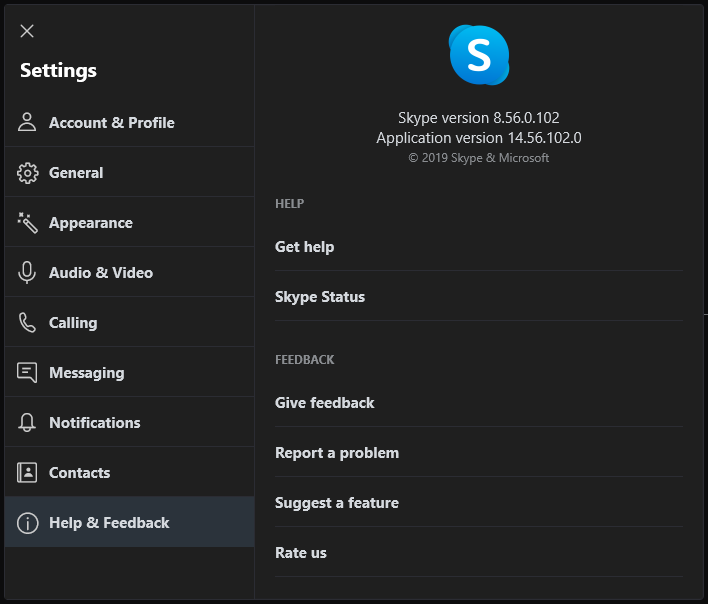Open the General settings section

pos(130,172)
